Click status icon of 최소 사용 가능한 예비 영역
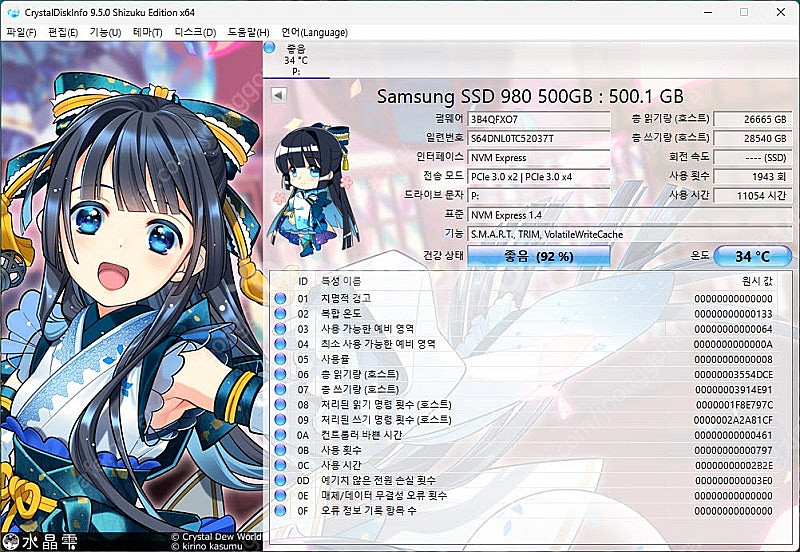Image resolution: width=800 pixels, height=552 pixels. tap(280, 344)
